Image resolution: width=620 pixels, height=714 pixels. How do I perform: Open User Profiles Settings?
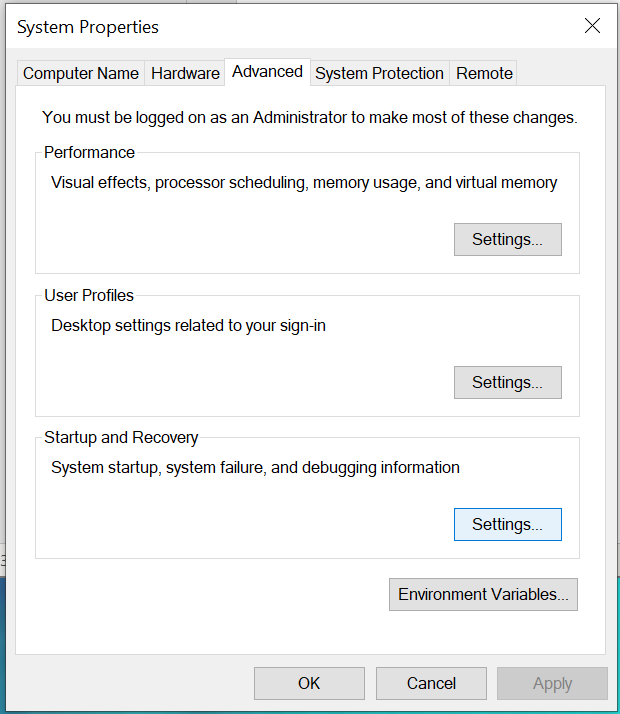pyautogui.click(x=508, y=382)
